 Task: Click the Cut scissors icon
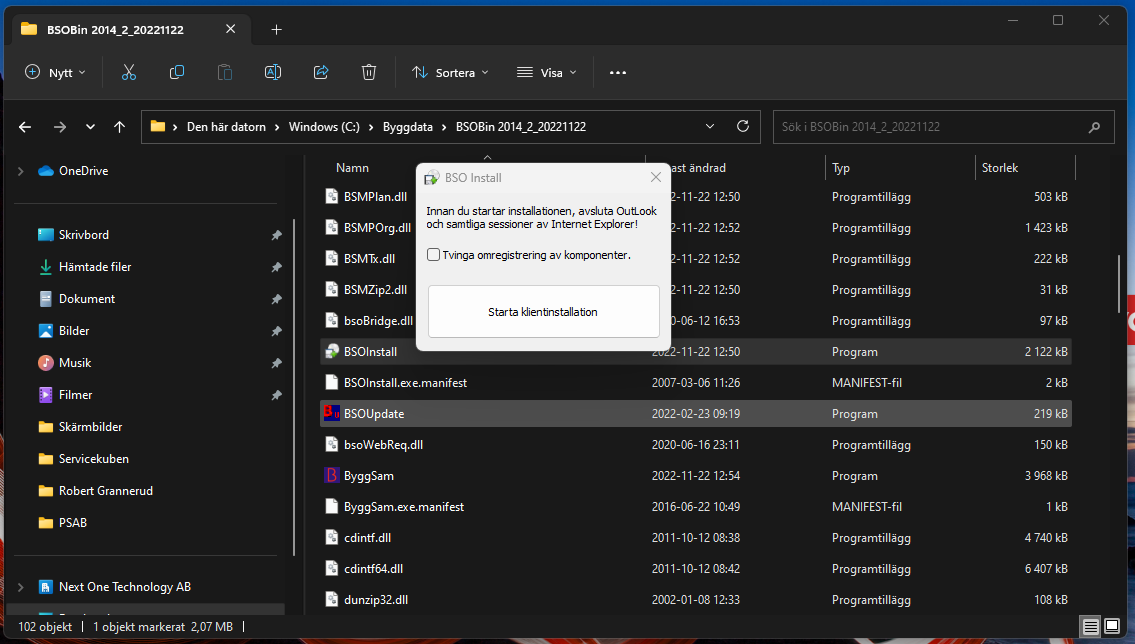[x=129, y=72]
